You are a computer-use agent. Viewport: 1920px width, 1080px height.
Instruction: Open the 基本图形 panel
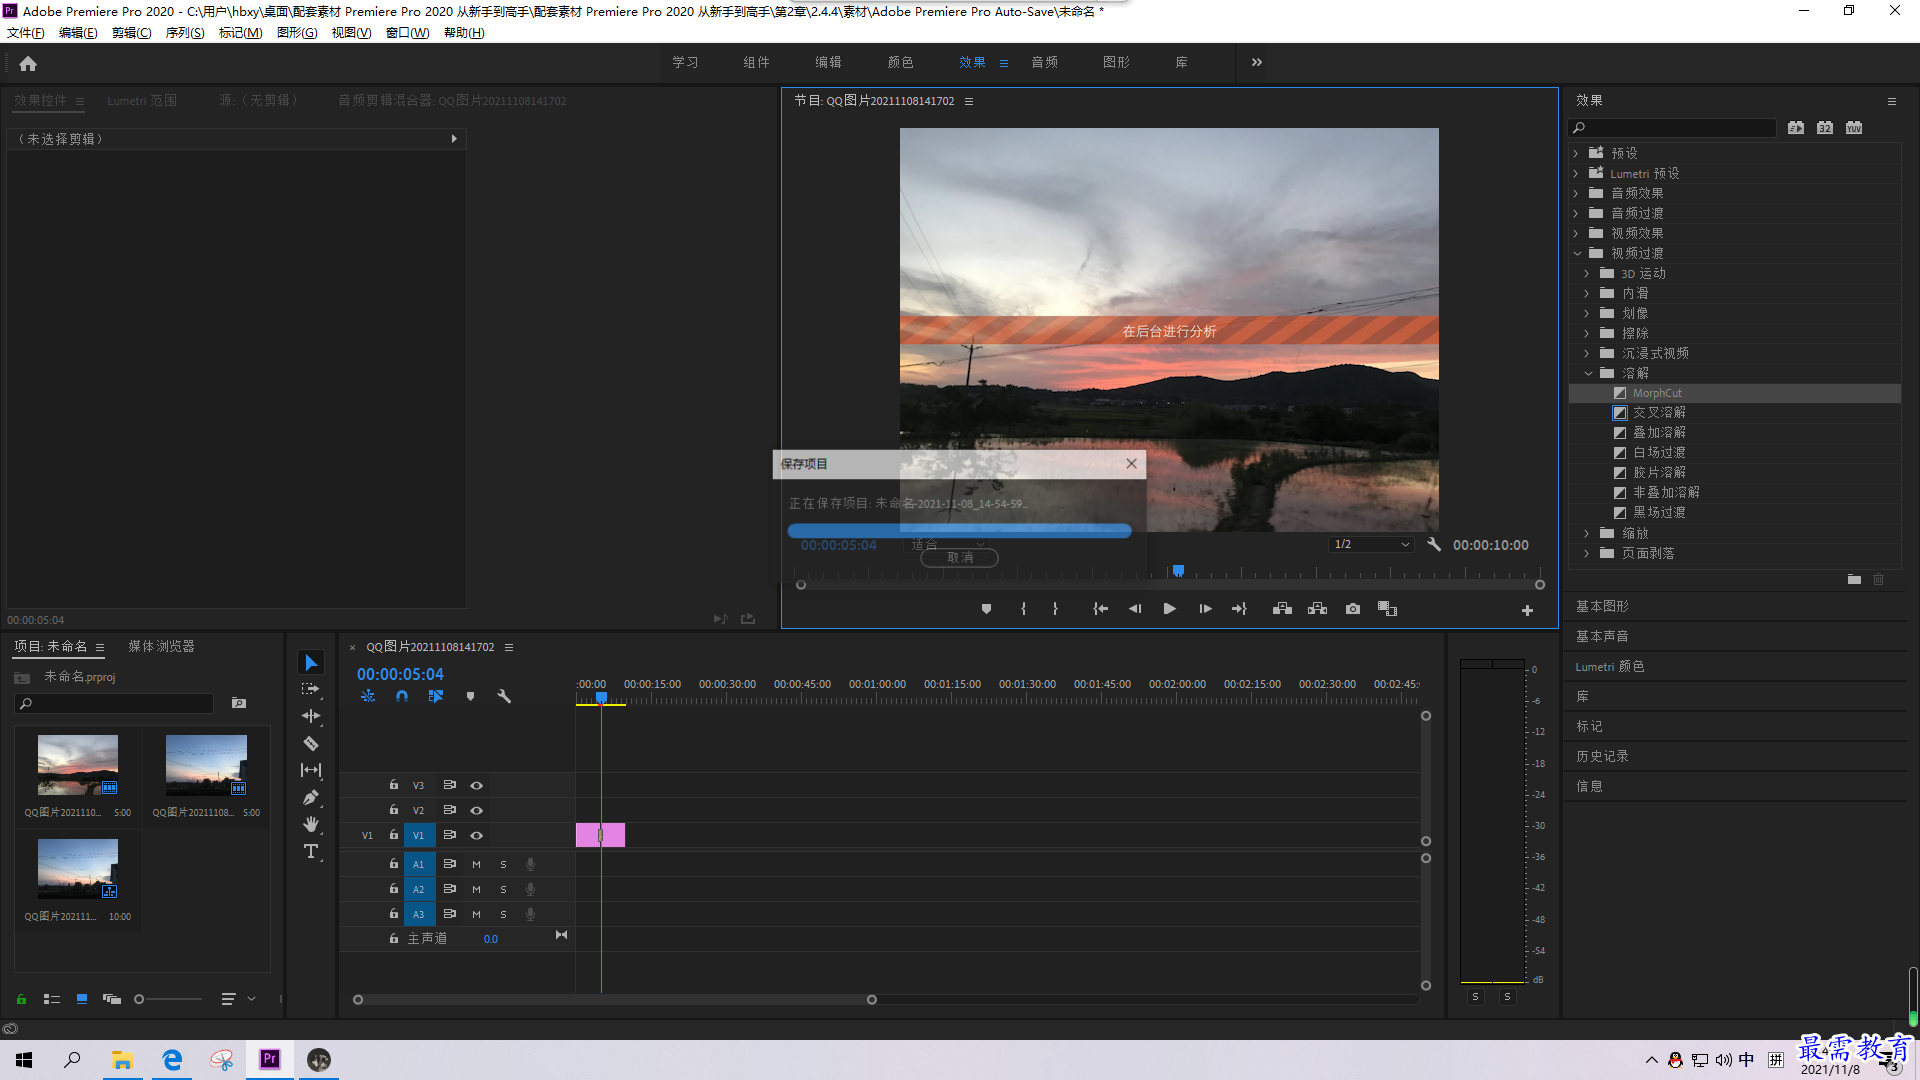point(1602,606)
